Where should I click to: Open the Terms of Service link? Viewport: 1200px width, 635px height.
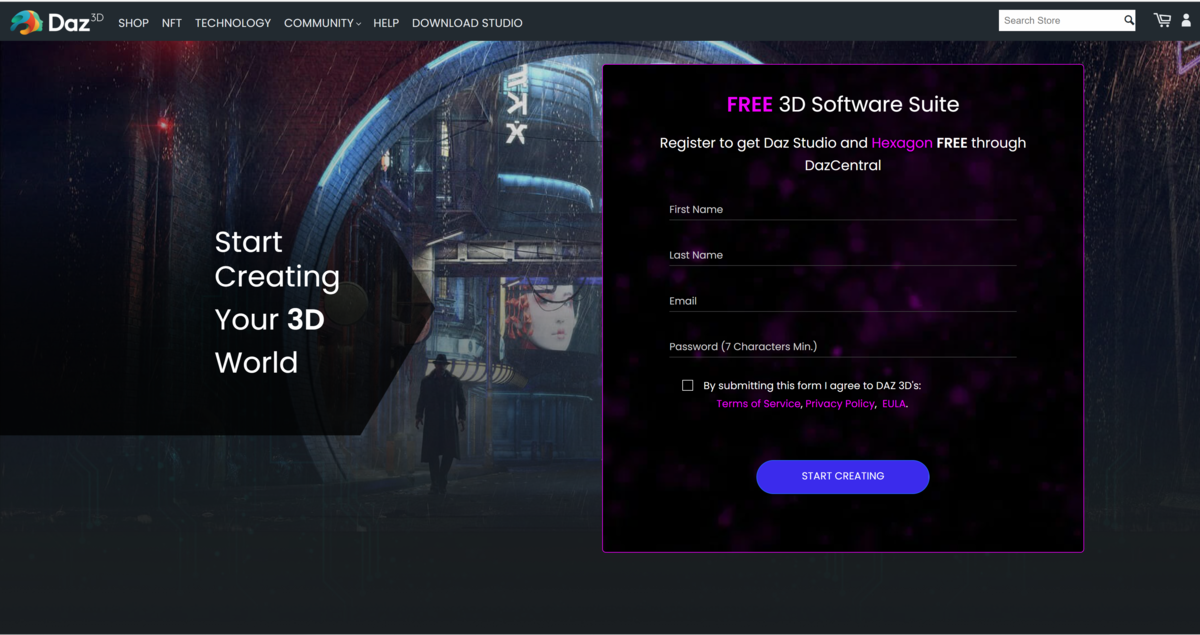[758, 404]
